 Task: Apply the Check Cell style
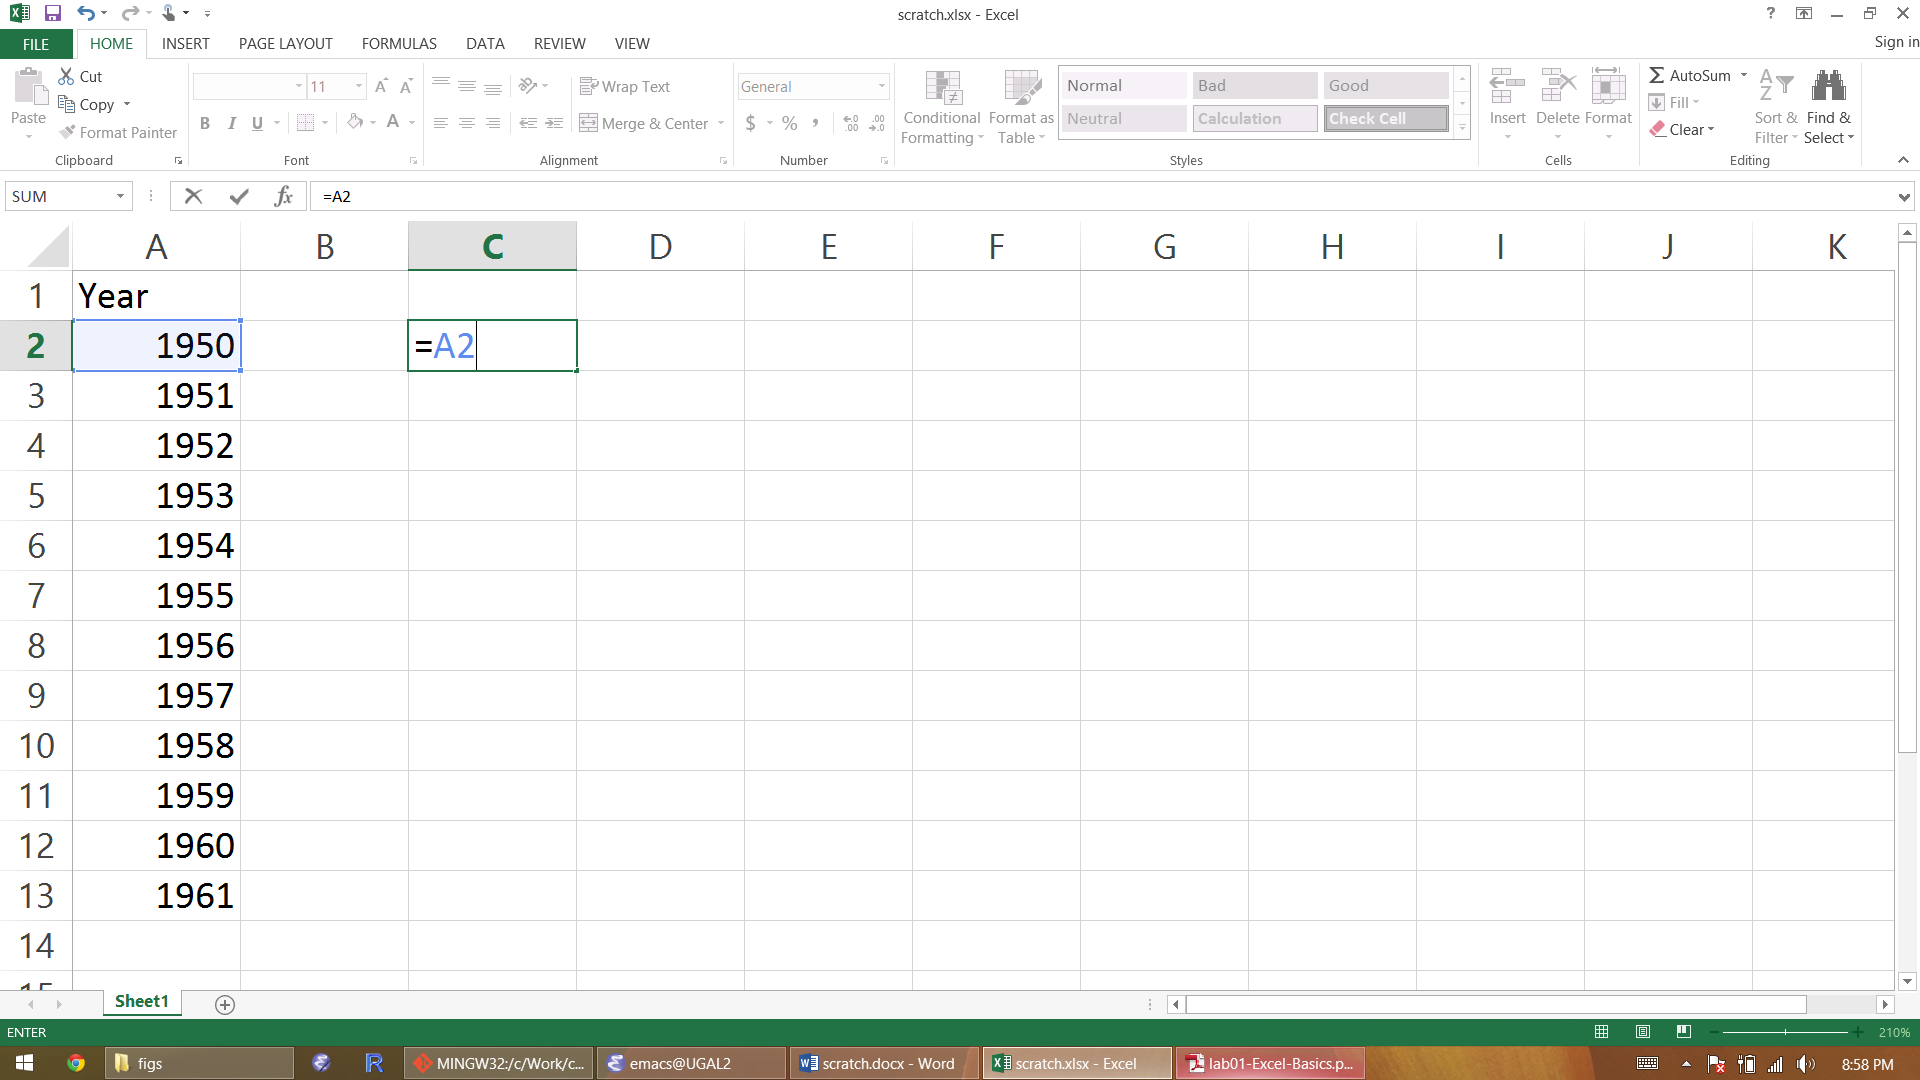1386,118
